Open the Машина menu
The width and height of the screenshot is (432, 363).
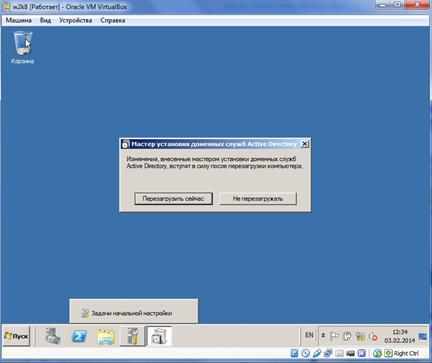(x=19, y=20)
